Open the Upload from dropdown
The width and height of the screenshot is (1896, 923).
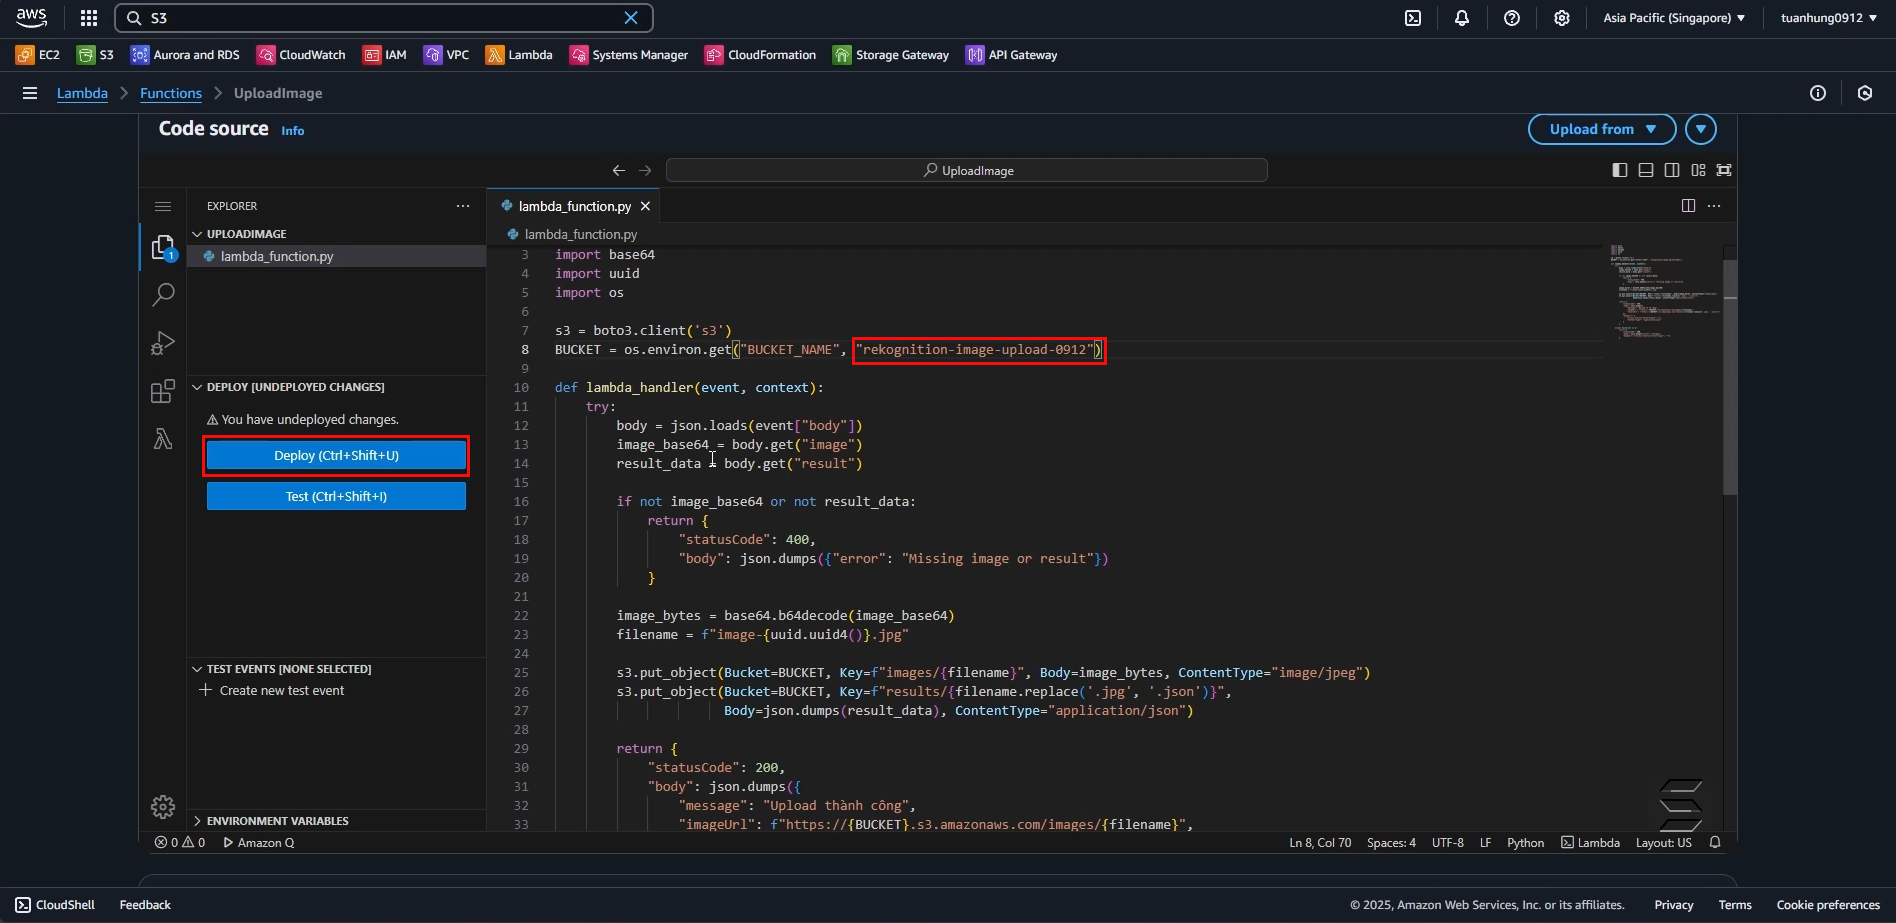[x=1602, y=129]
